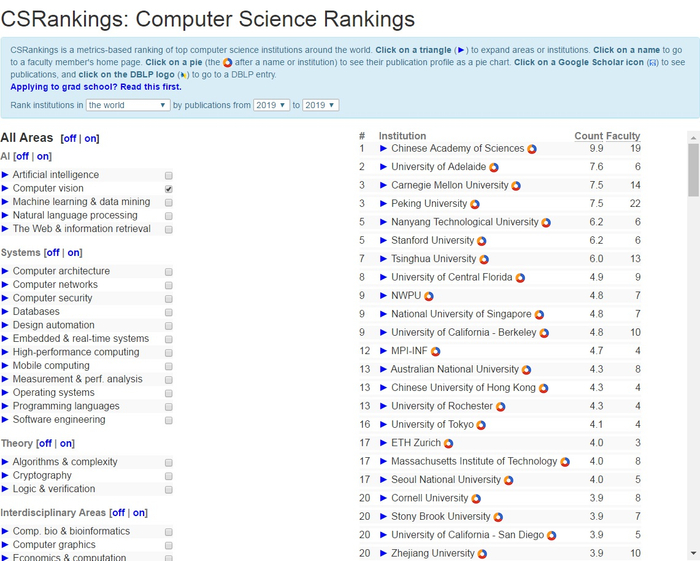Open the region dropdown showing 'the world'
Image resolution: width=700 pixels, height=561 pixels.
pos(128,105)
